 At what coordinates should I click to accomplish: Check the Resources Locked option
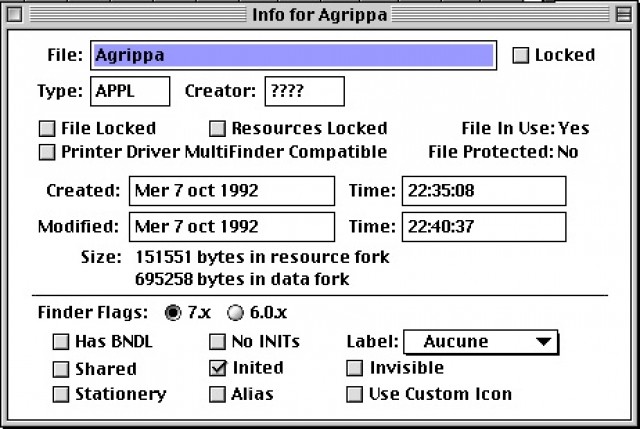click(x=218, y=128)
